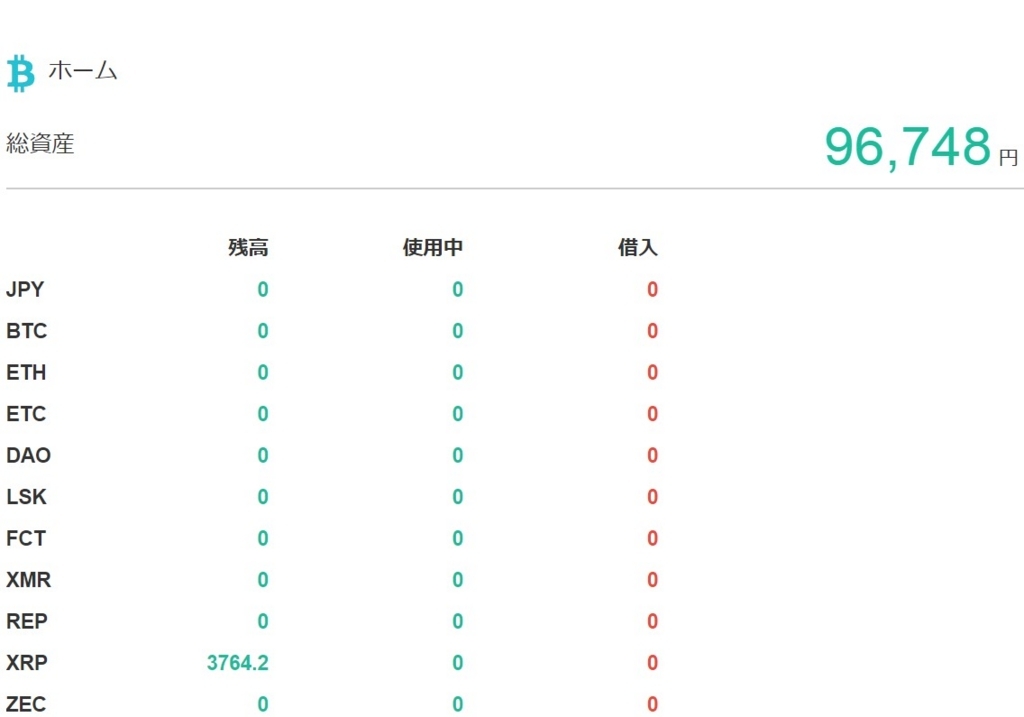Click the ETC 借入 red value

[652, 414]
